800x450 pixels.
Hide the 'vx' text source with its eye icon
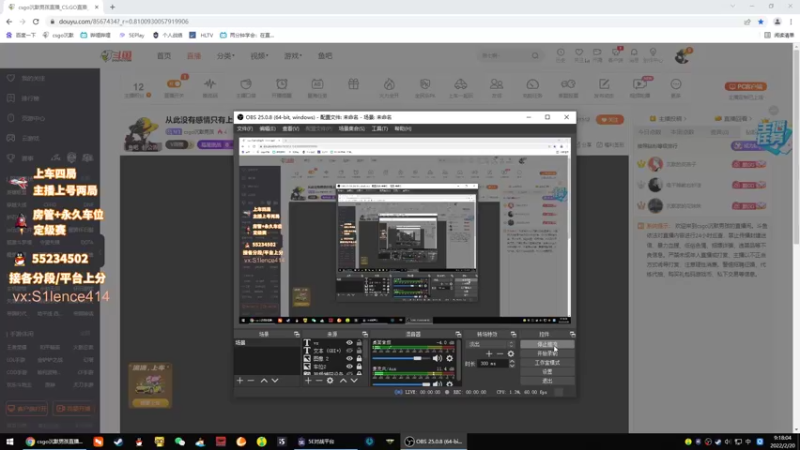[349, 343]
